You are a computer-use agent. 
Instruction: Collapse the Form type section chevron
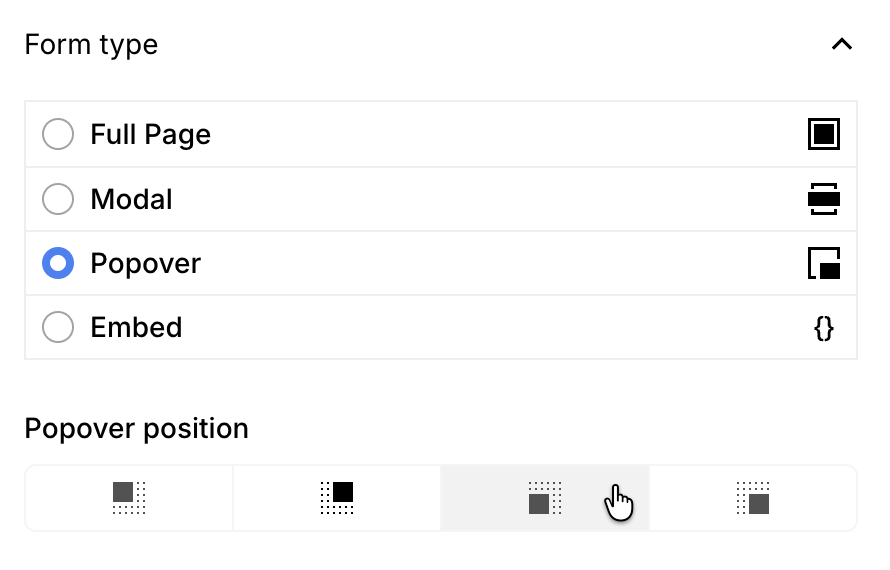[x=842, y=45]
